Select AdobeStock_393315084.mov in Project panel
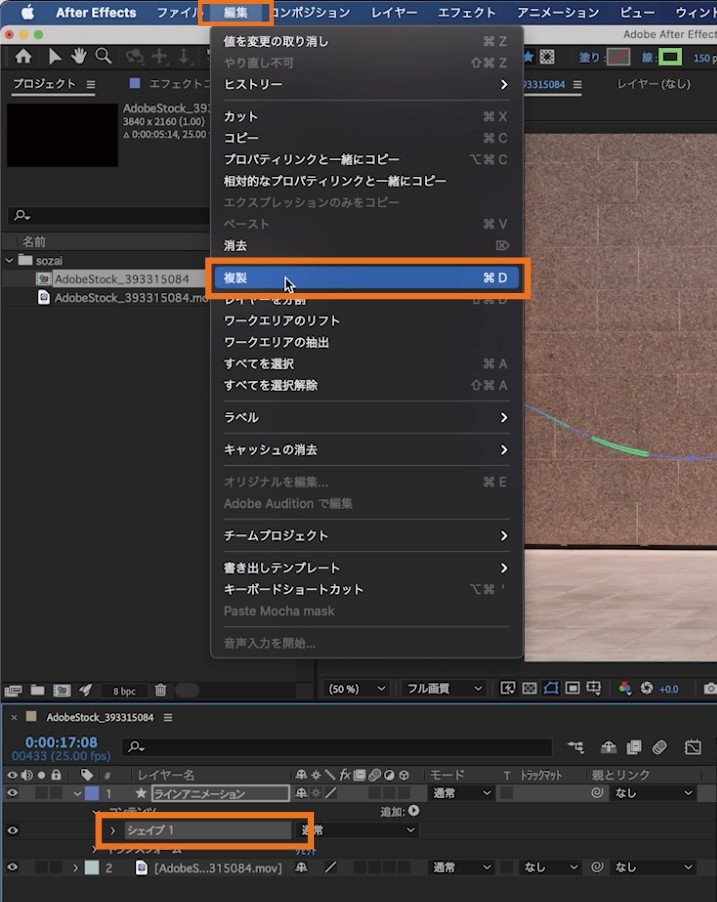Screen dimensions: 717x902 tap(131, 297)
